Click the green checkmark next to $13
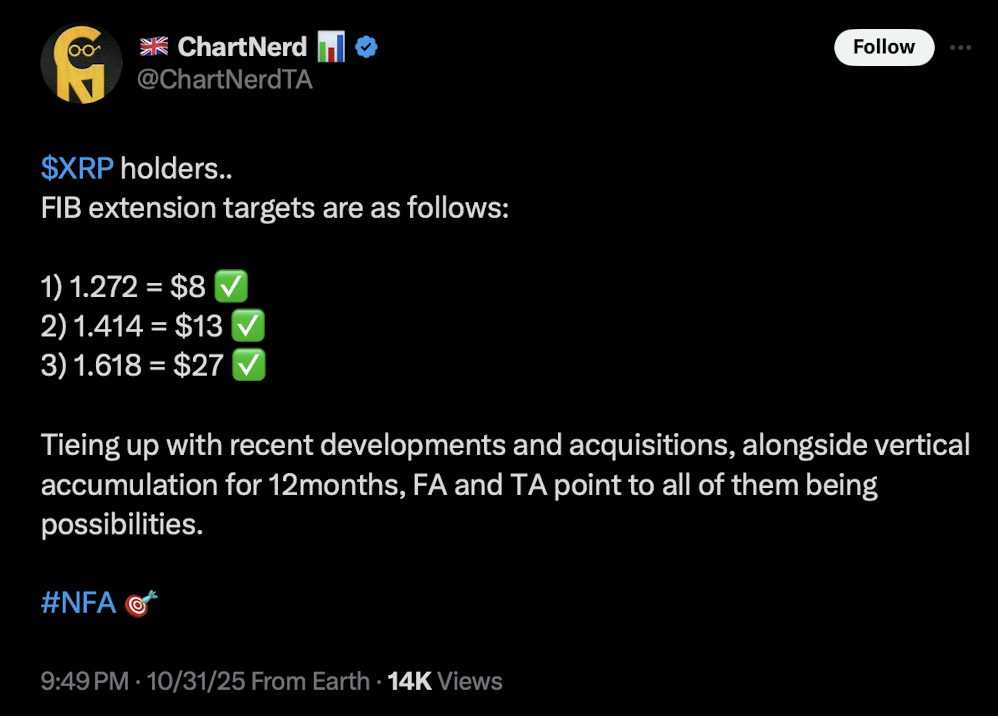This screenshot has width=998, height=716. tap(248, 326)
